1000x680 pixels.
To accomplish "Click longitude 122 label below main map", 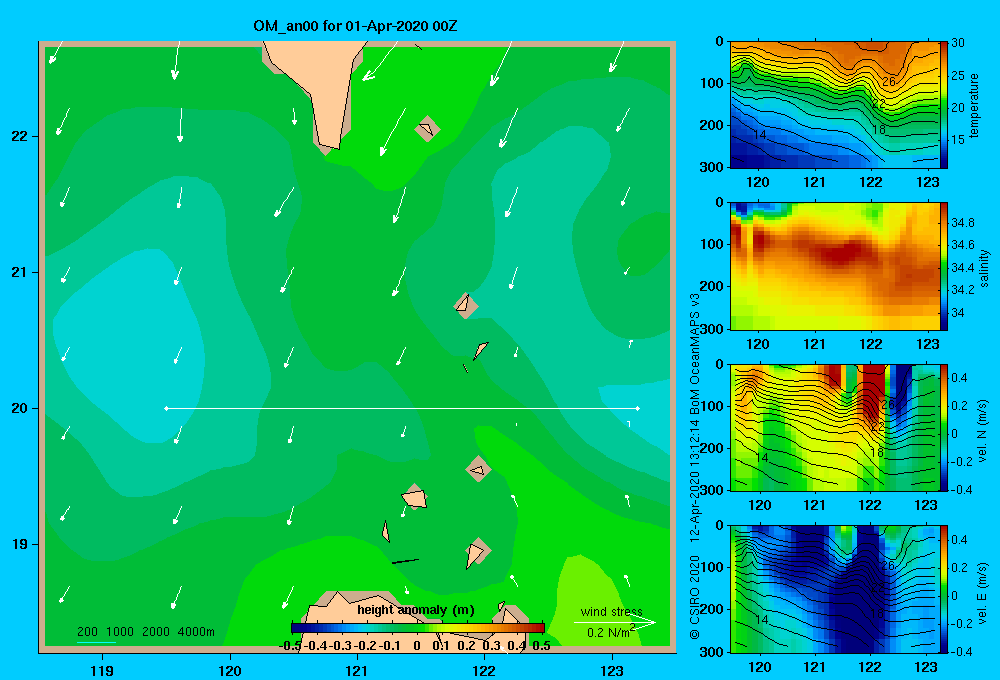I will coord(484,671).
